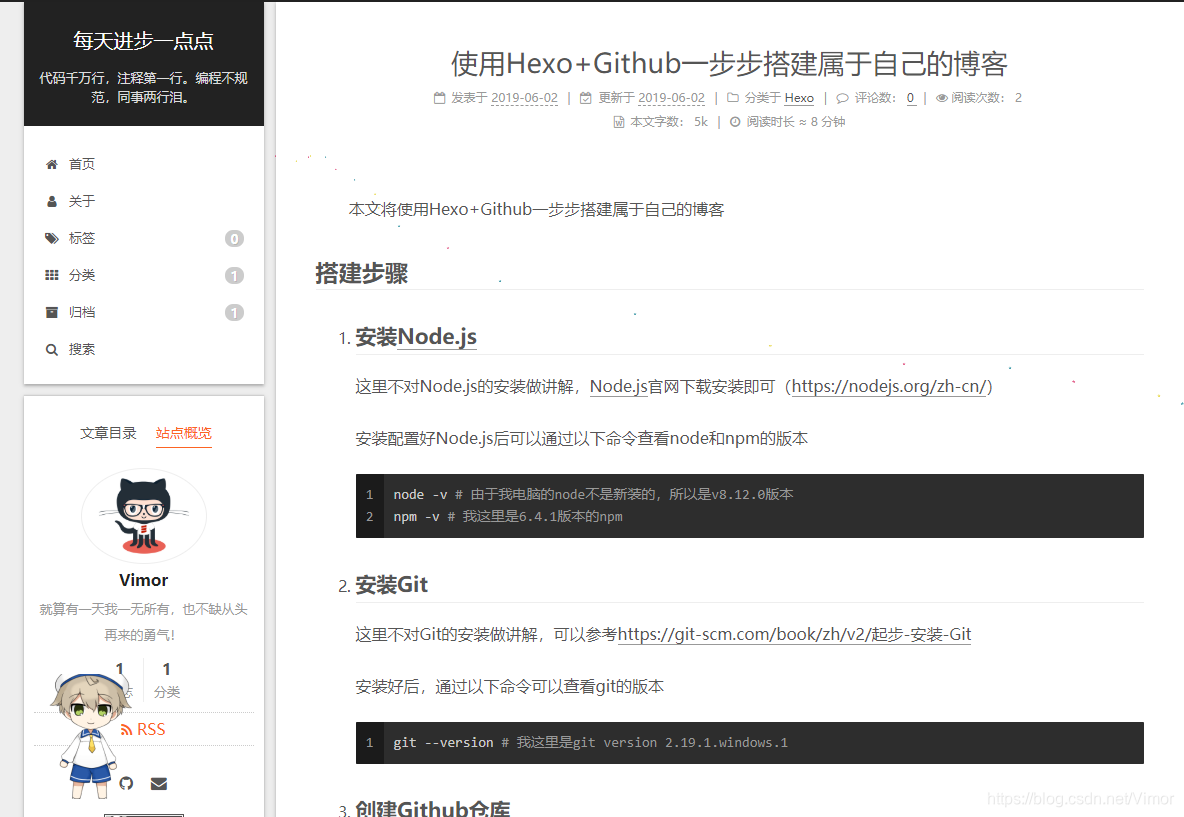Click the calendar icon before 发表于
1184x817 pixels.
(x=439, y=97)
